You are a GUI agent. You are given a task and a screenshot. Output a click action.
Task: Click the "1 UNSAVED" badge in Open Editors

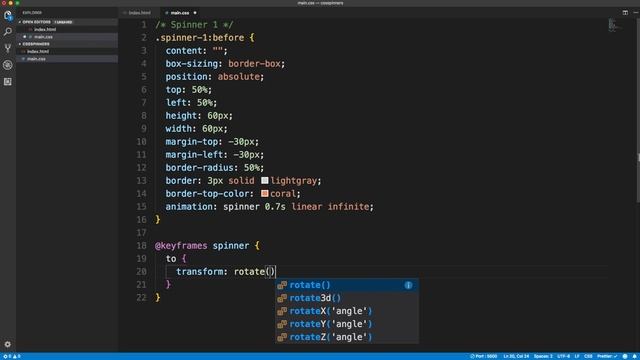tap(63, 22)
